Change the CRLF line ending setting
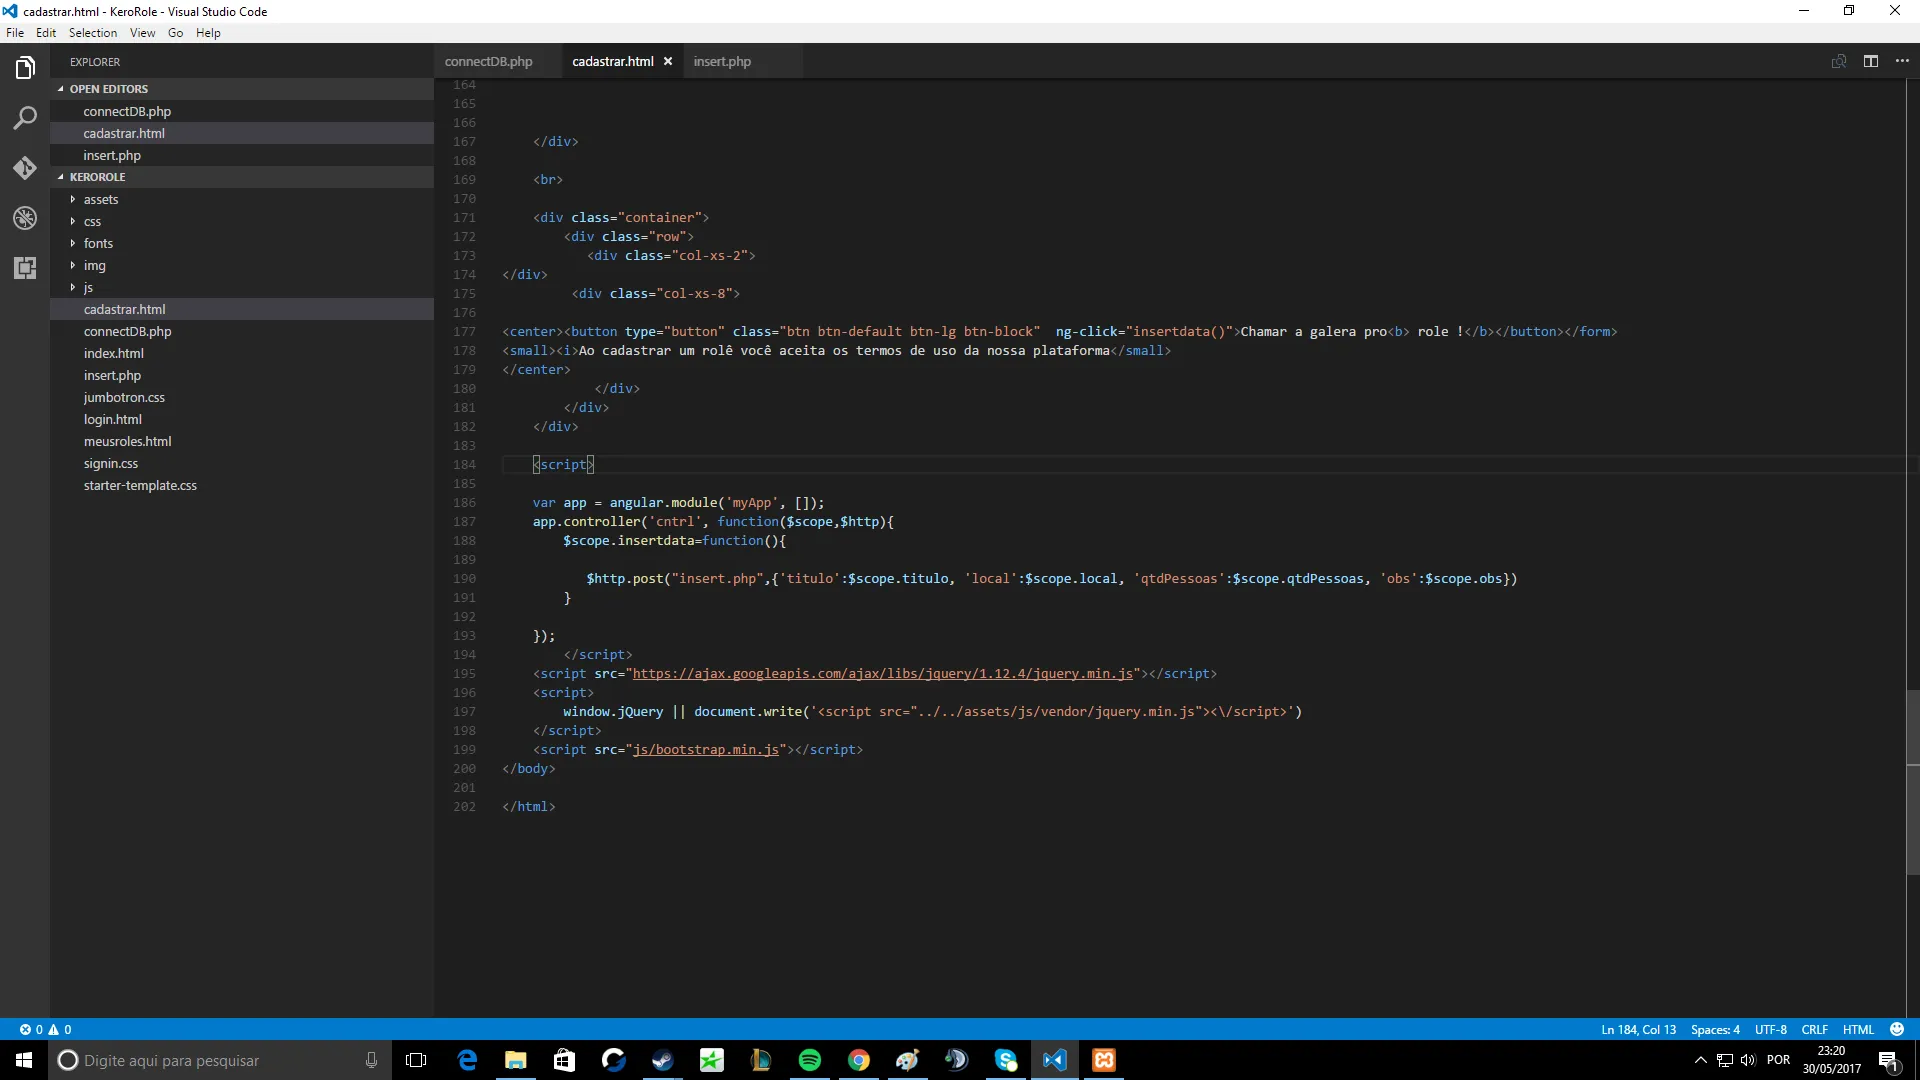The width and height of the screenshot is (1920, 1080). [1814, 1029]
